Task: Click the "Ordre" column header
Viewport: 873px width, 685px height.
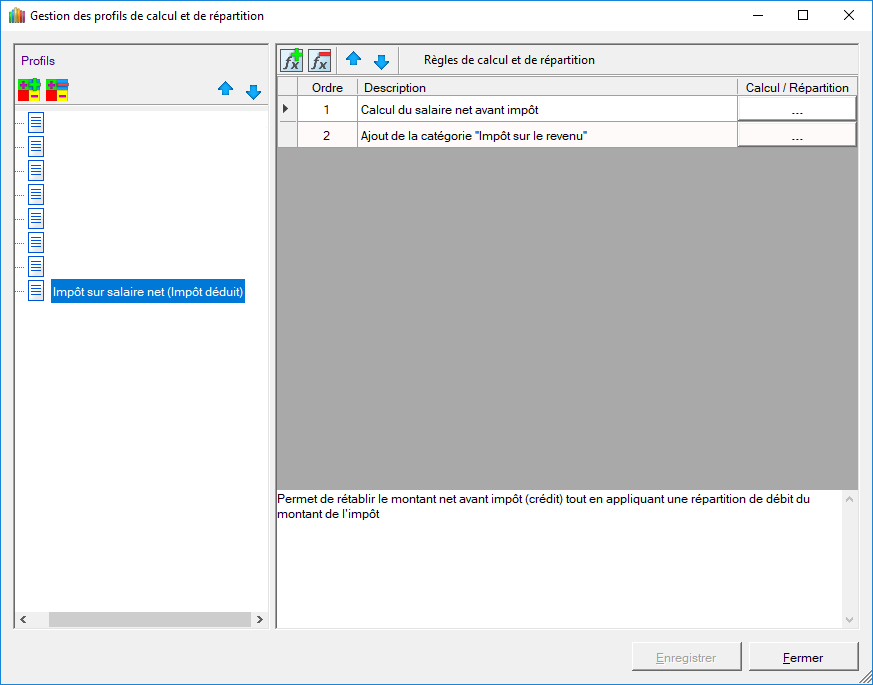Action: click(327, 88)
